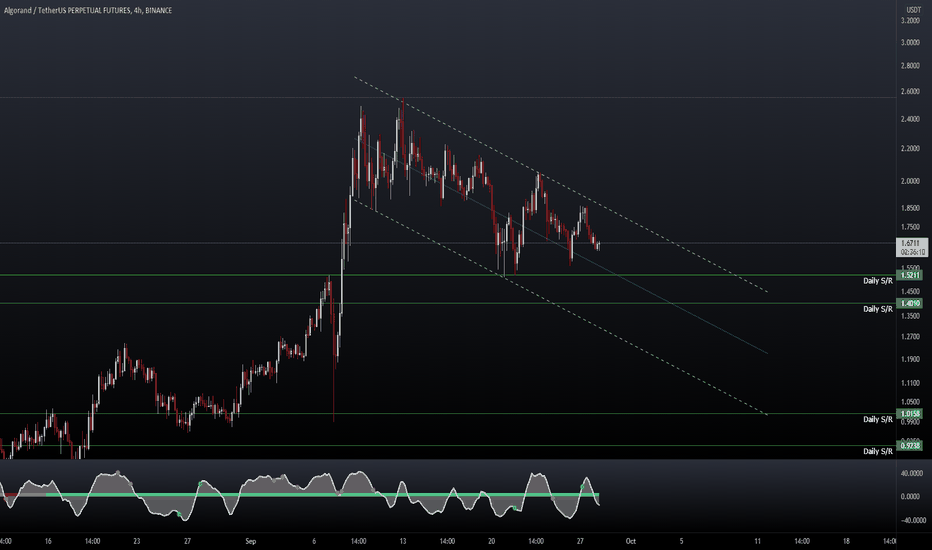Click the Daily S/R label under the 1.4010 line
Image resolution: width=932 pixels, height=550 pixels.
[878, 309]
